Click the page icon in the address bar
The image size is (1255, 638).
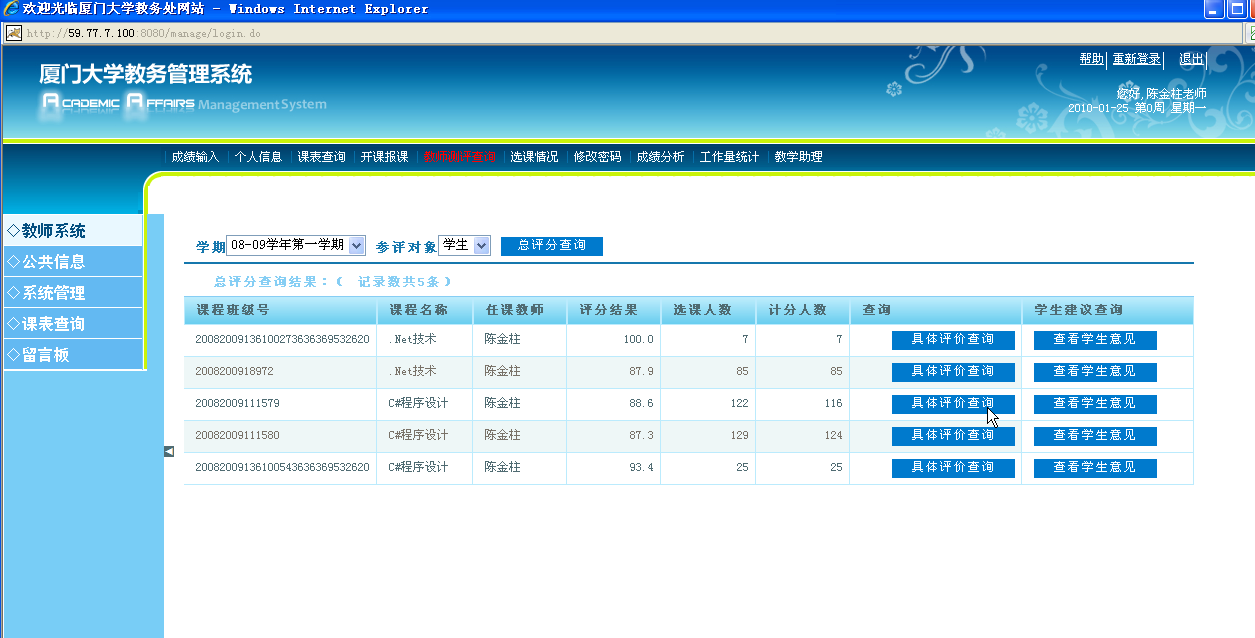(x=14, y=33)
